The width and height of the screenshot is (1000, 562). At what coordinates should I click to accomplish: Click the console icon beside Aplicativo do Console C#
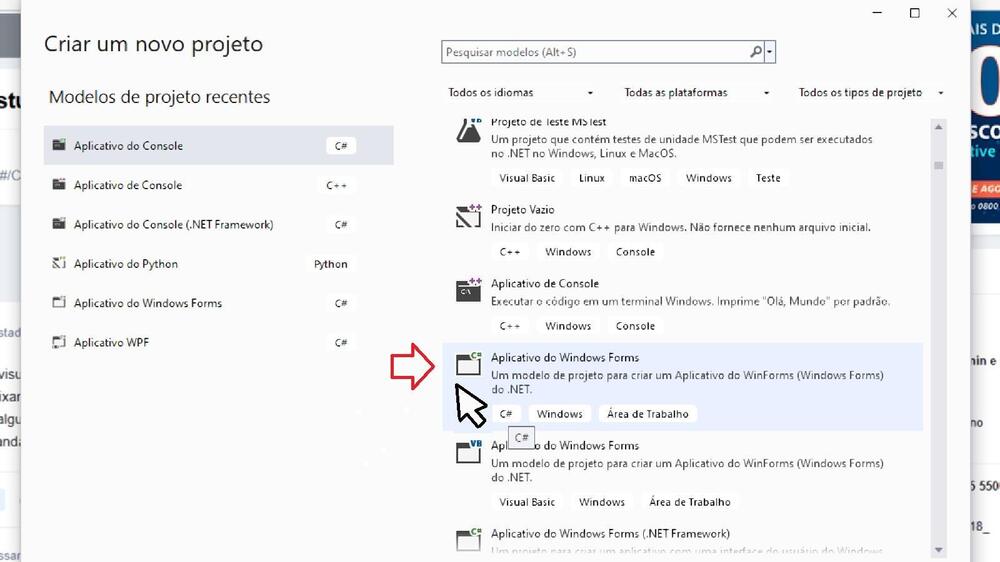tap(59, 145)
